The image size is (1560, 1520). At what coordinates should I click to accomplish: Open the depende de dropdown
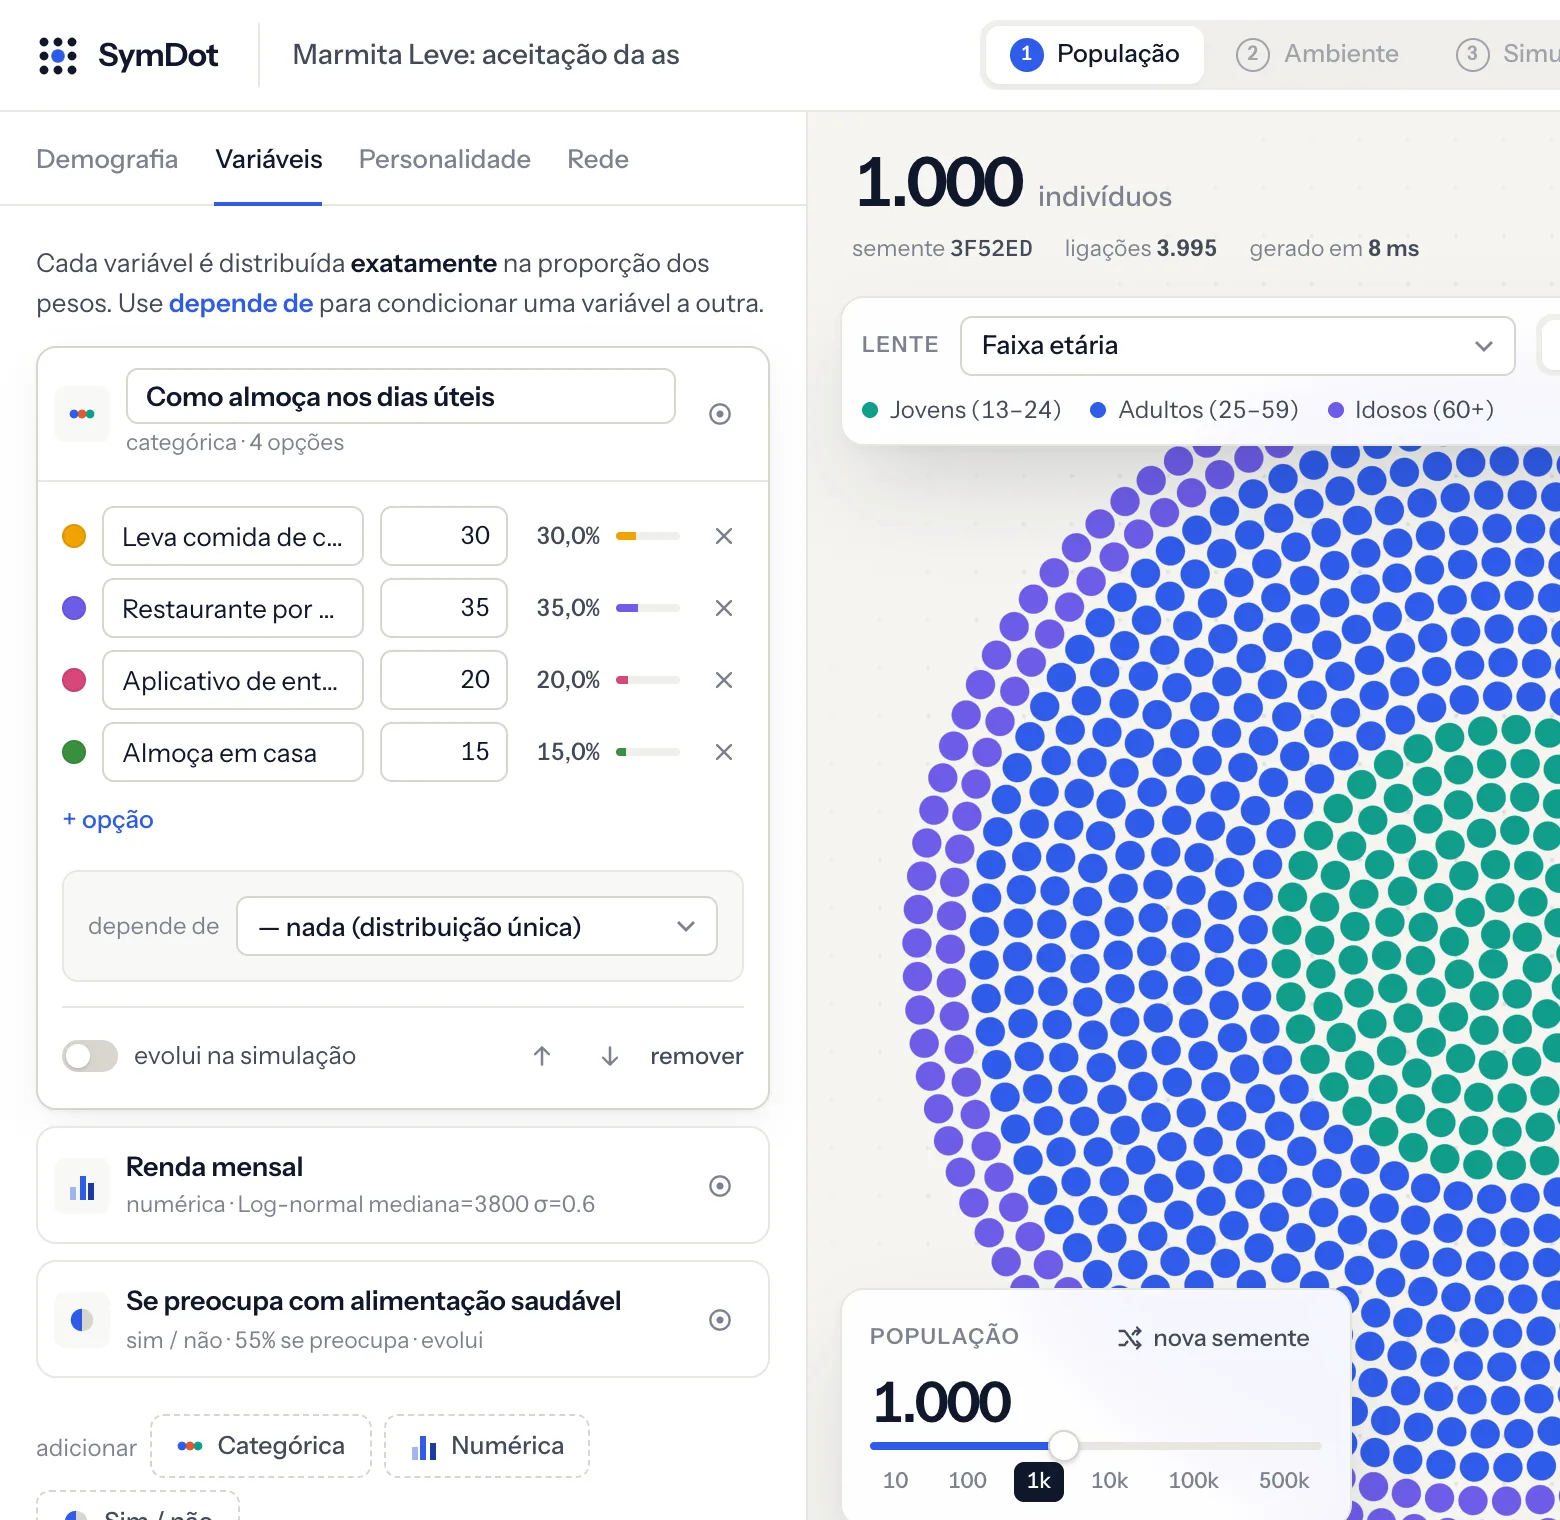(477, 926)
